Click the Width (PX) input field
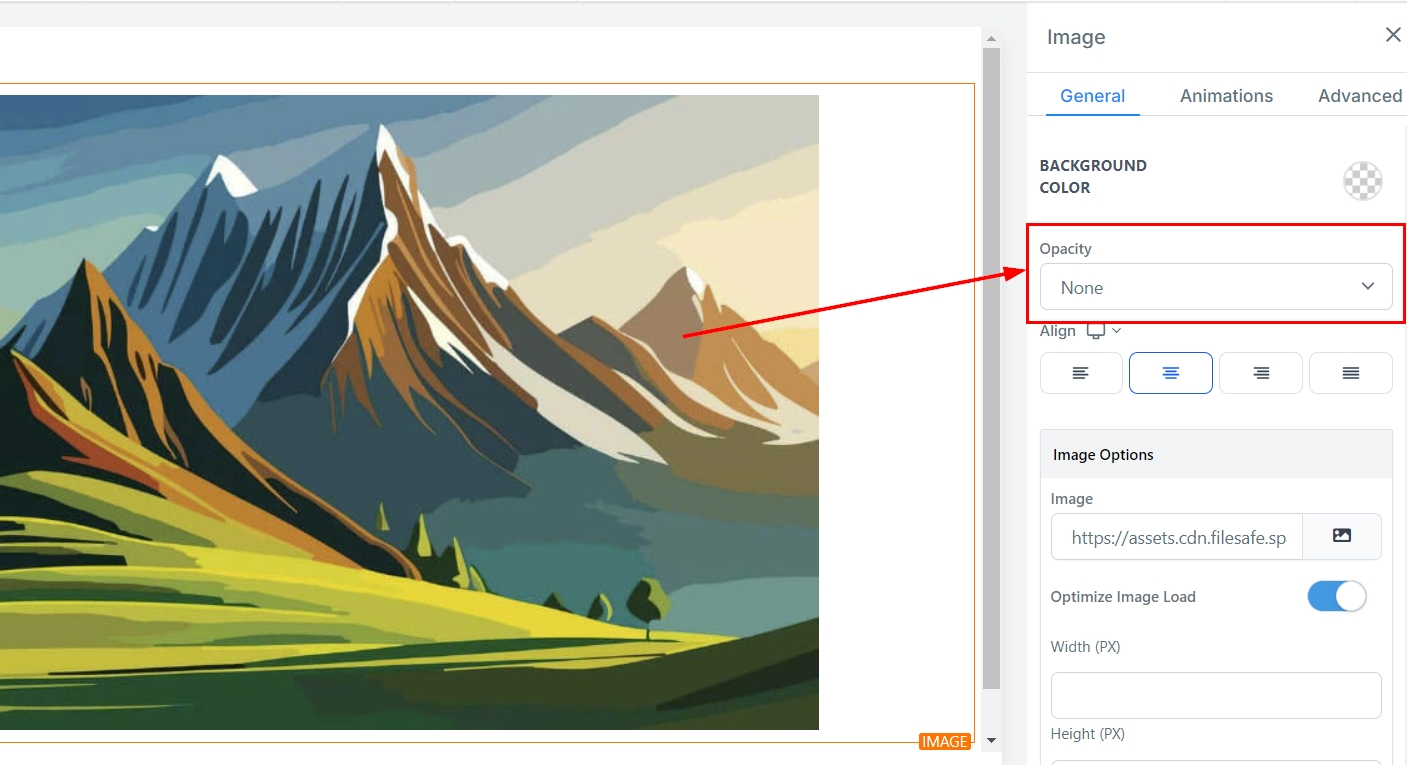This screenshot has width=1407, height=765. pyautogui.click(x=1216, y=695)
